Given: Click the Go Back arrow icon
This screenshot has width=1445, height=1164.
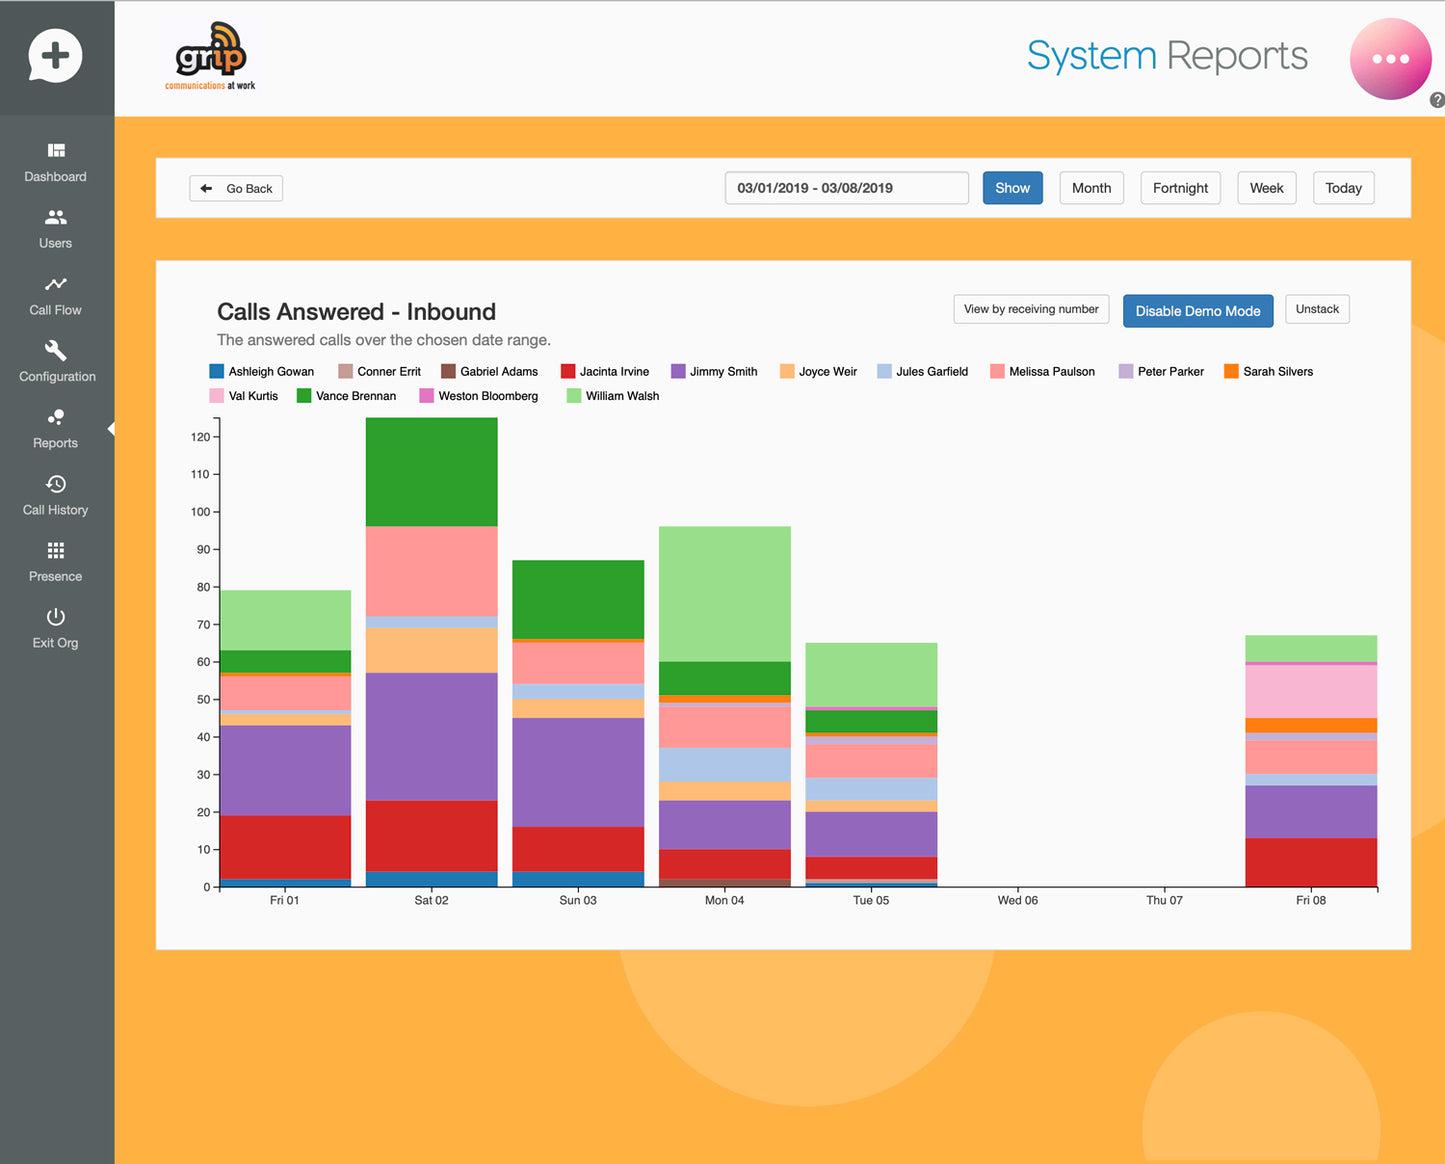Looking at the screenshot, I should click(206, 188).
